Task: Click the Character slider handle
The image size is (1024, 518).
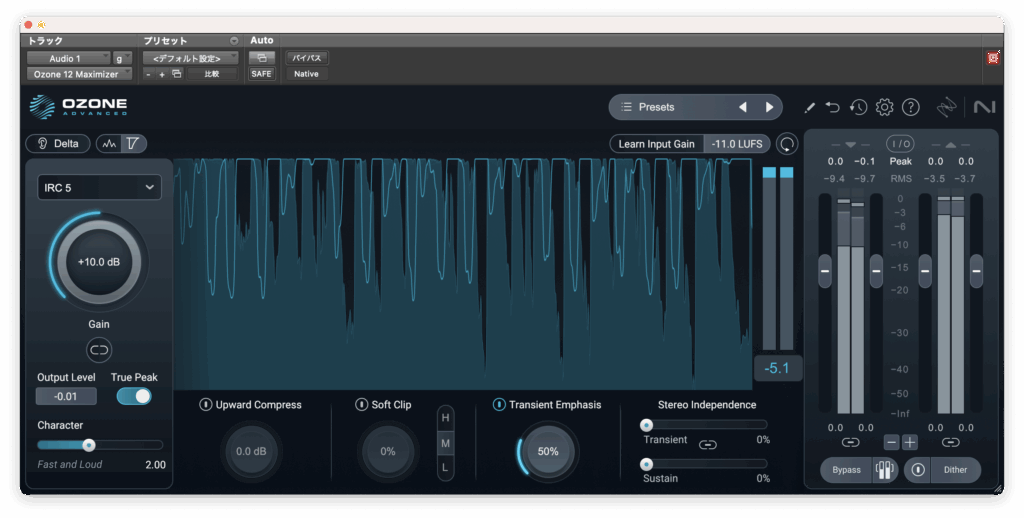Action: [89, 445]
